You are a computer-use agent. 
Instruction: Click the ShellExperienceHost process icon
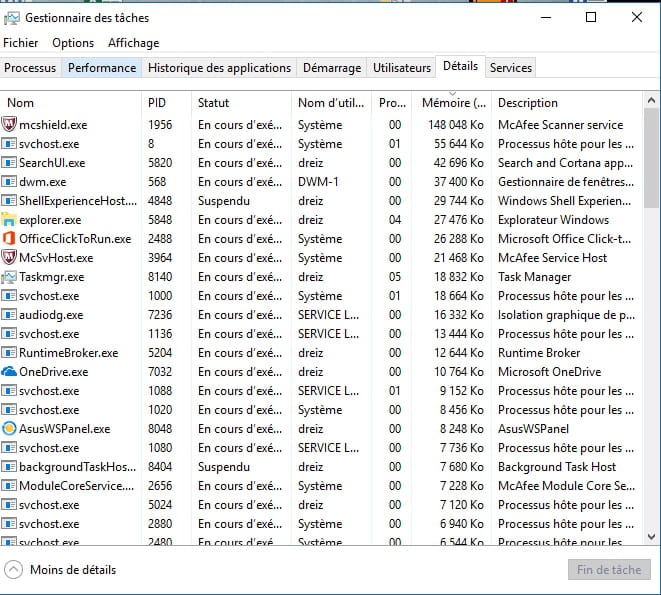click(9, 201)
